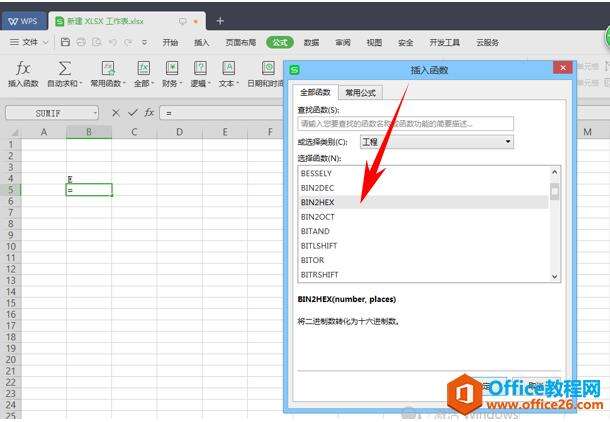The width and height of the screenshot is (610, 422).
Task: Switch to the 常用公式 tab
Action: 361,92
